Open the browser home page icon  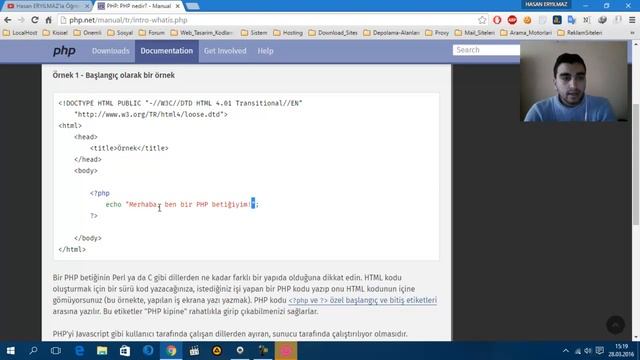coord(49,20)
